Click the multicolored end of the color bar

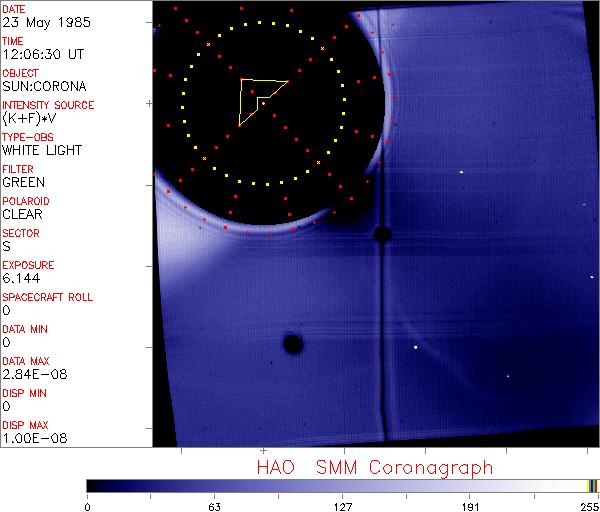pyautogui.click(x=592, y=486)
